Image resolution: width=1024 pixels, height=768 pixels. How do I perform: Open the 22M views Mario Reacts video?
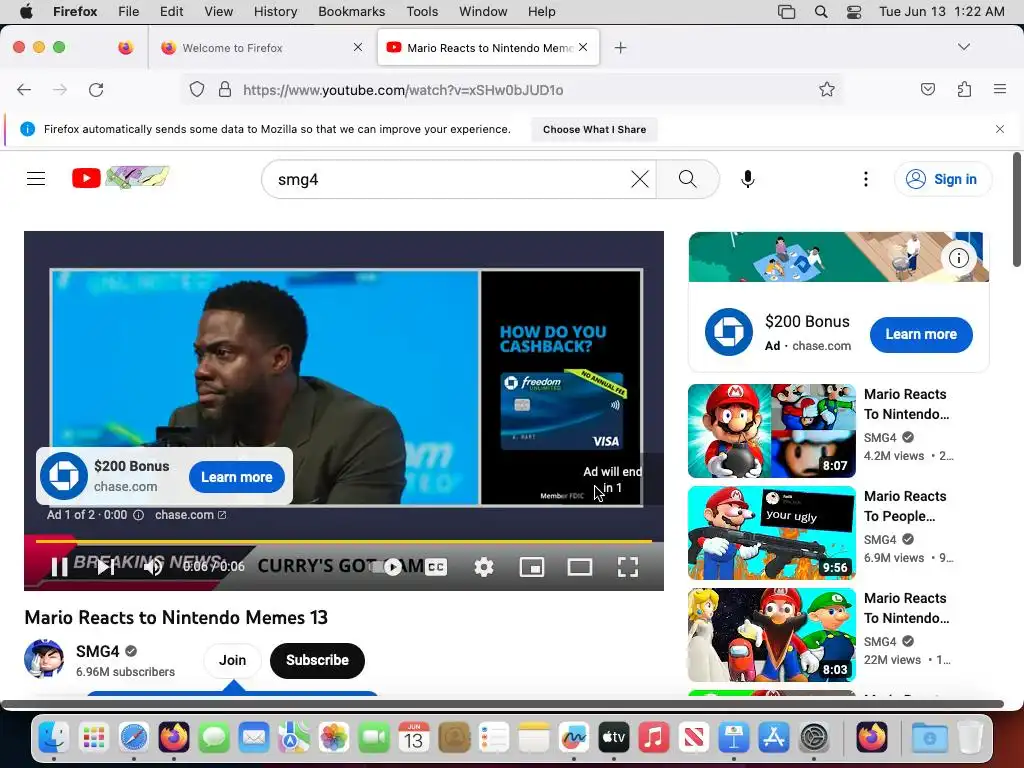coord(771,635)
